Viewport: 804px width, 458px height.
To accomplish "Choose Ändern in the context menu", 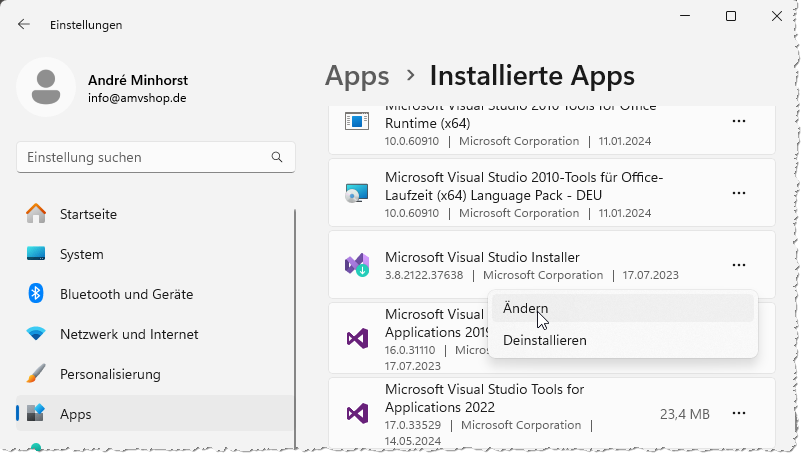I will tap(623, 308).
